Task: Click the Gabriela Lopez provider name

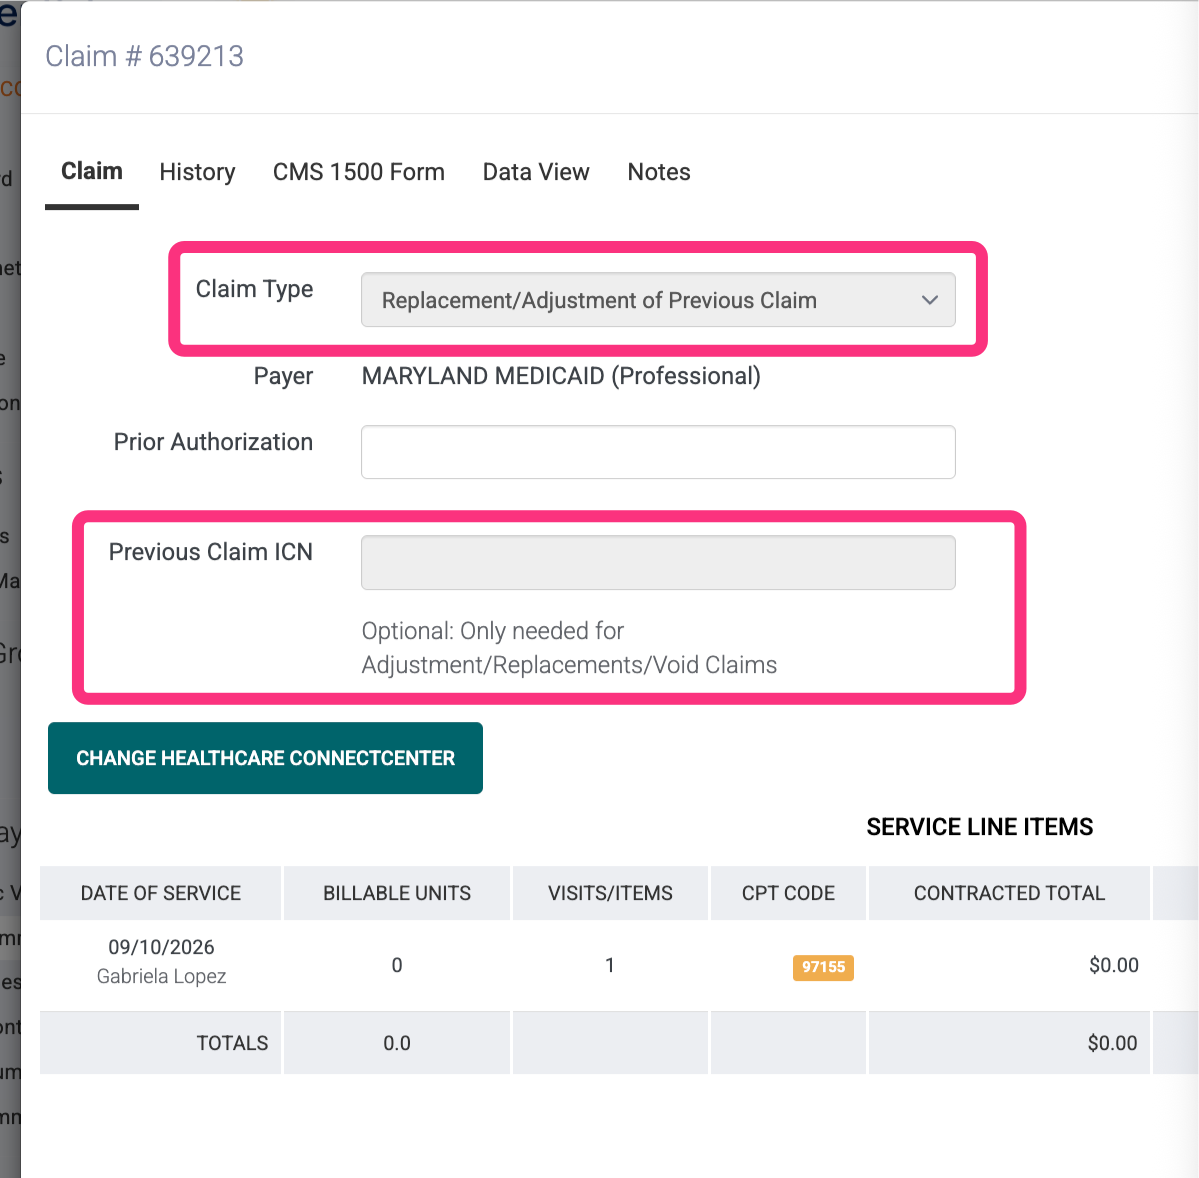Action: (161, 976)
